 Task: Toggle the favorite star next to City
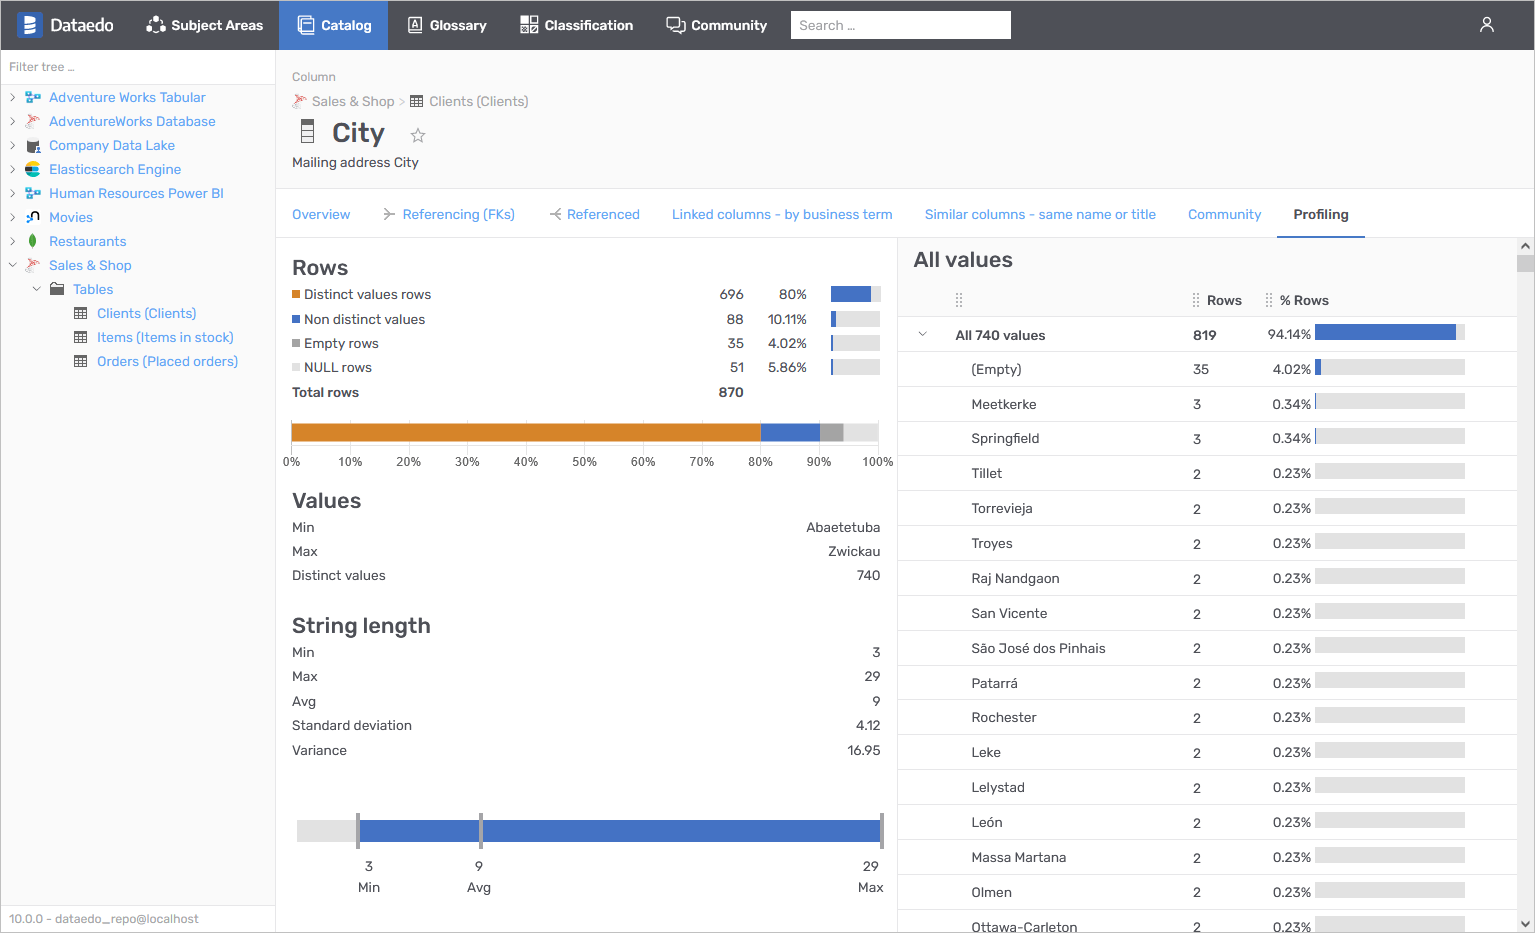(x=417, y=134)
